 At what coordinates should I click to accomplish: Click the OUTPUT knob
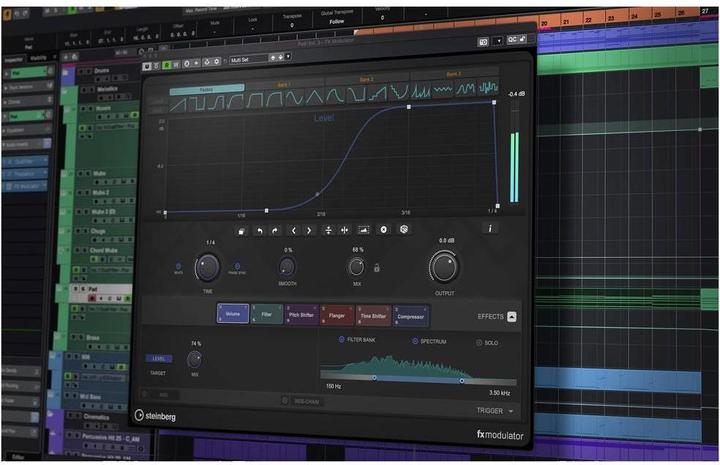444,268
